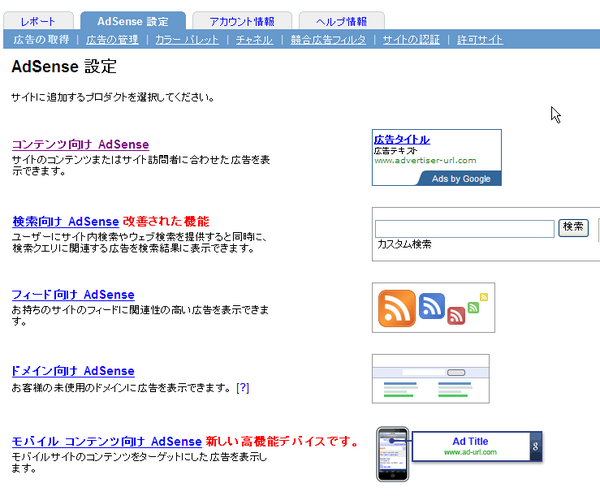Open 広告の管理 submenu link
The image size is (600, 496).
[x=112, y=39]
